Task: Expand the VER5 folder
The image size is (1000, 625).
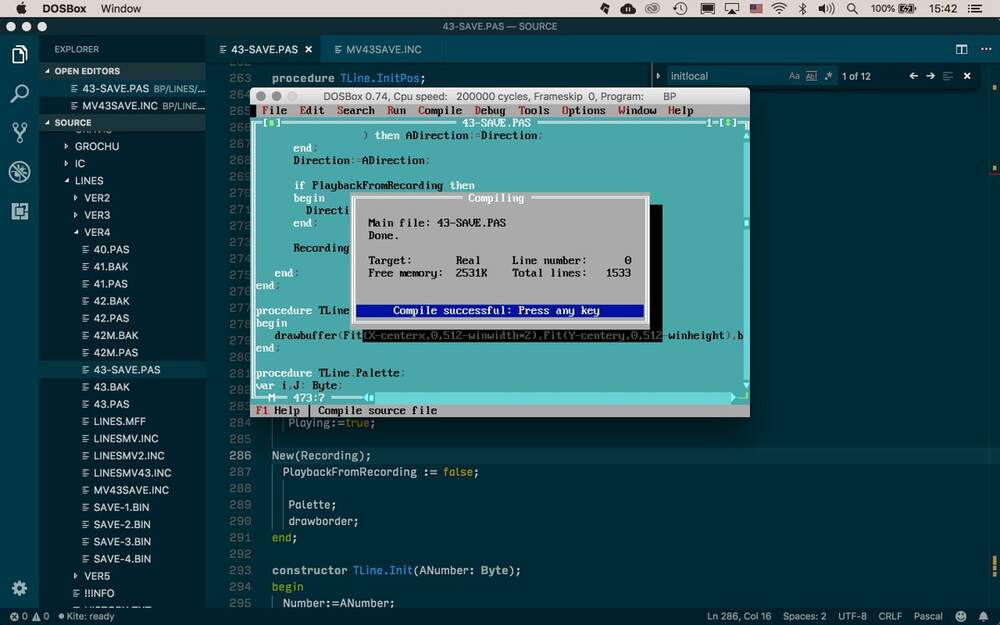Action: click(123, 576)
